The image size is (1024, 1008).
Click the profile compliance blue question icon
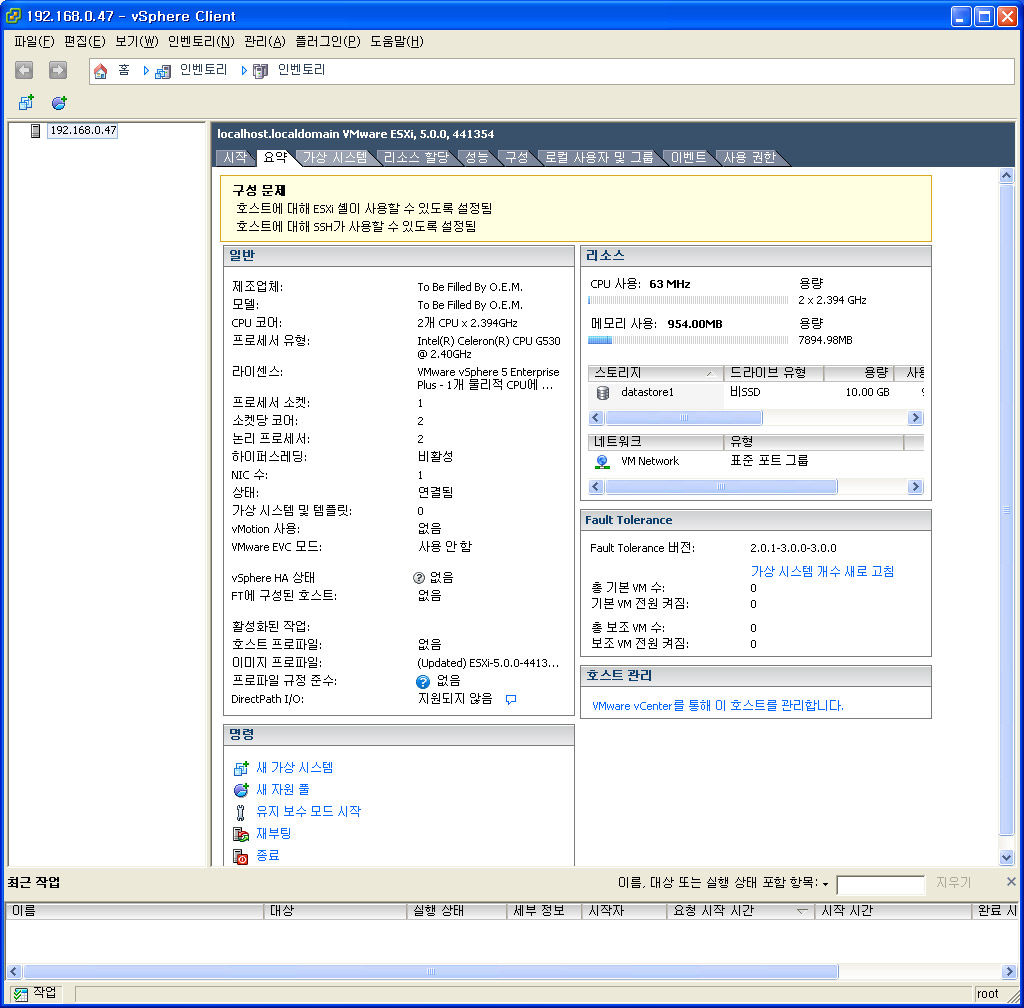point(423,682)
